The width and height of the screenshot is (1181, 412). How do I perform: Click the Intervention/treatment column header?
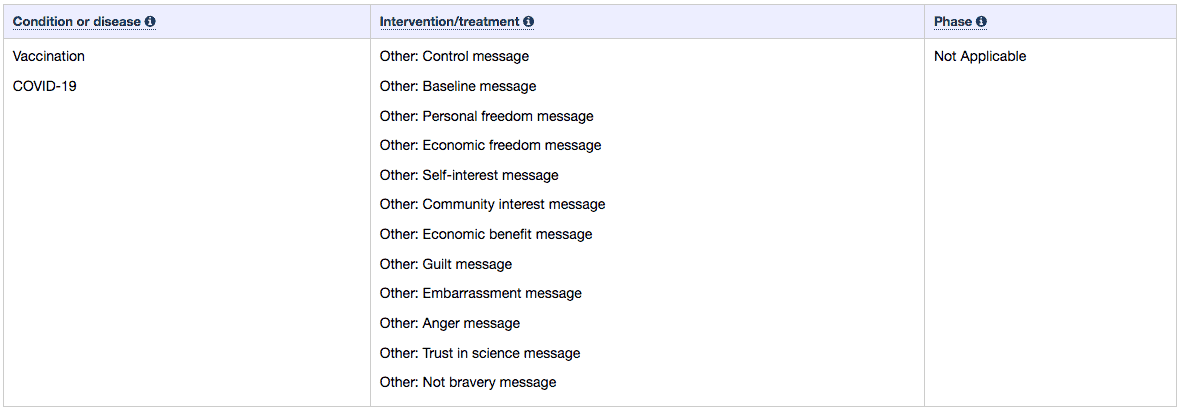450,22
